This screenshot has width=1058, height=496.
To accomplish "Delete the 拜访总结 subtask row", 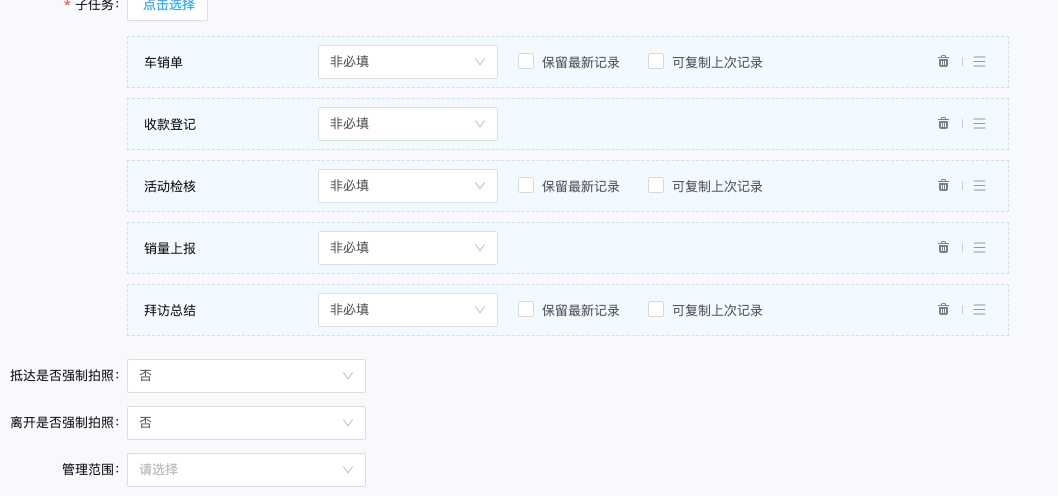I will [x=943, y=310].
